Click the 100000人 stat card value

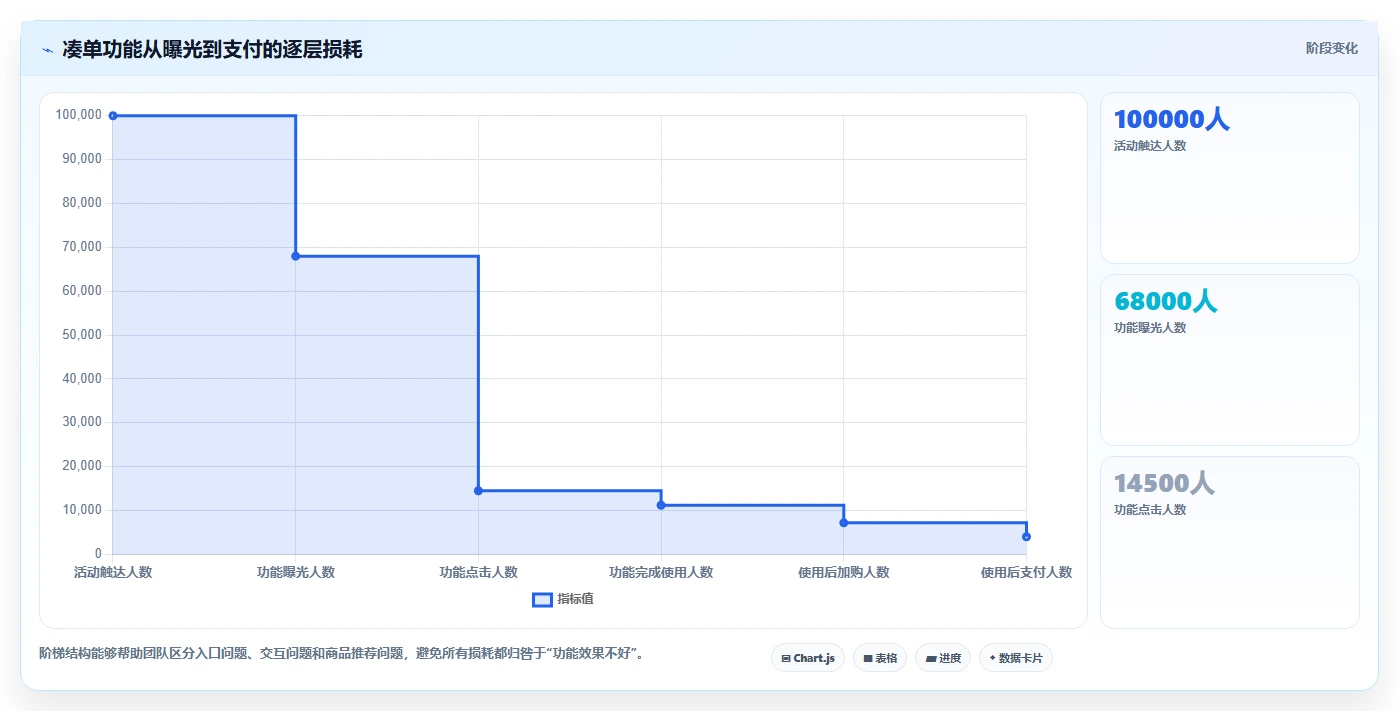point(1171,119)
